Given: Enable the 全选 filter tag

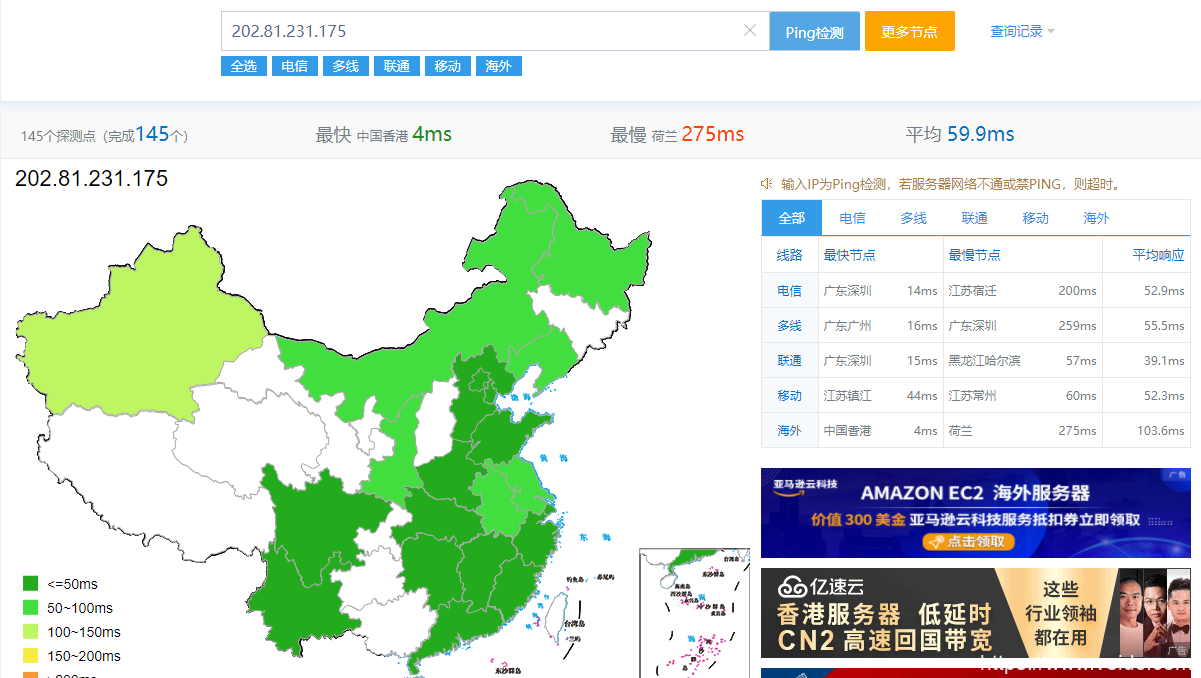Looking at the screenshot, I should pyautogui.click(x=244, y=65).
